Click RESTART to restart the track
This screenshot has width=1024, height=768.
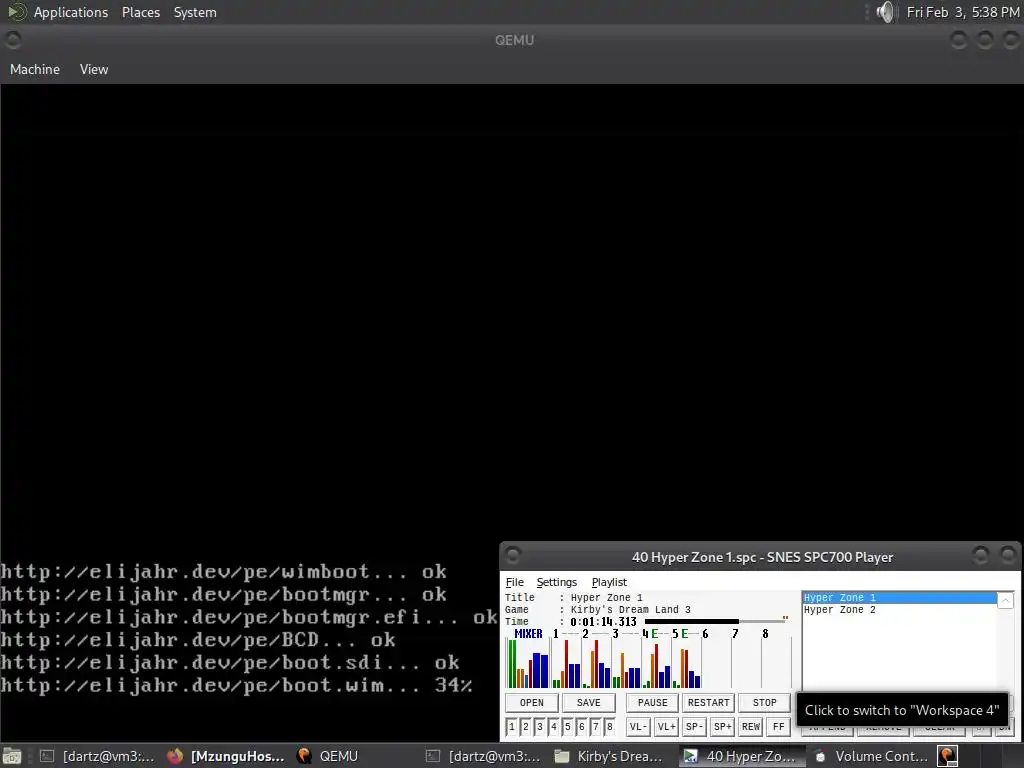point(709,703)
